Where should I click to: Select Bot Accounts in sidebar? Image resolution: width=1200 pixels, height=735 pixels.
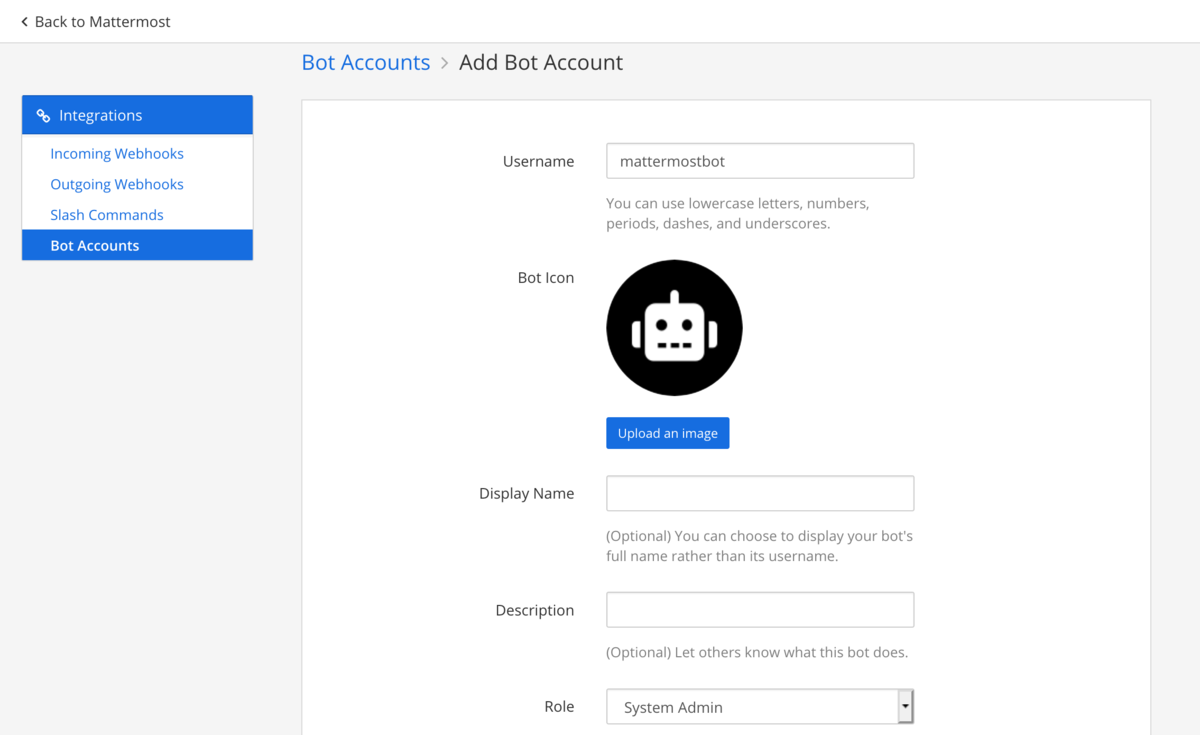click(x=137, y=245)
